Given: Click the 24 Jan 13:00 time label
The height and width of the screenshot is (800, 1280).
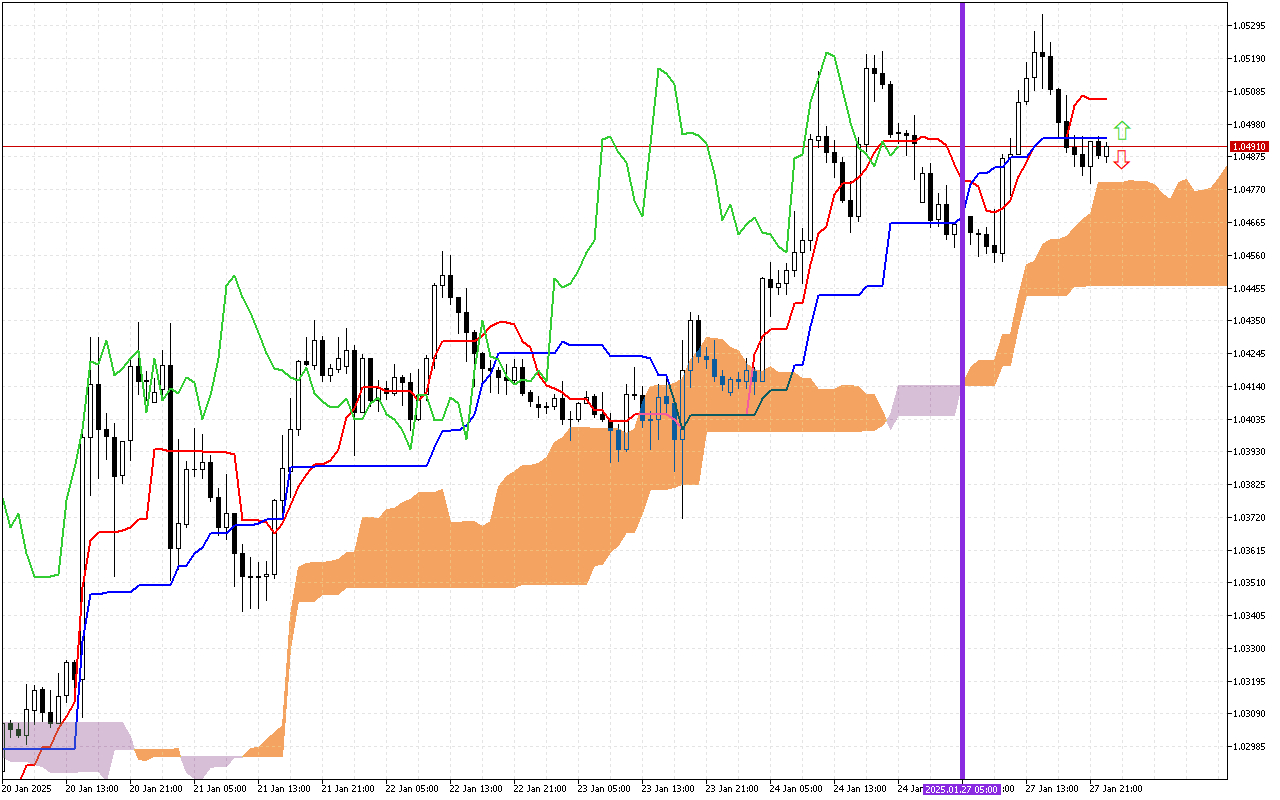Looking at the screenshot, I should pyautogui.click(x=860, y=789).
